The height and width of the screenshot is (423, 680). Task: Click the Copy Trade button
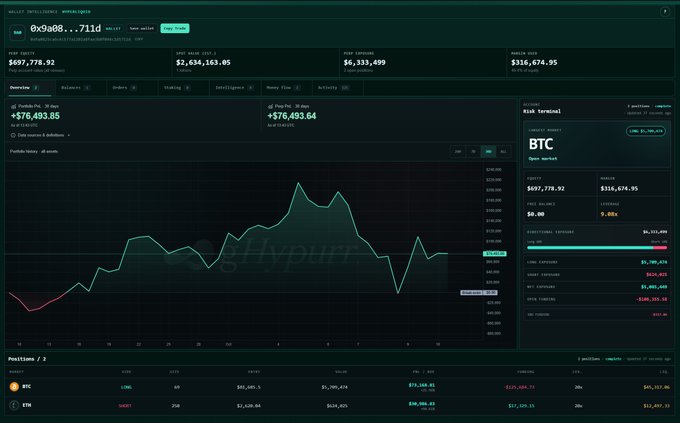point(175,28)
